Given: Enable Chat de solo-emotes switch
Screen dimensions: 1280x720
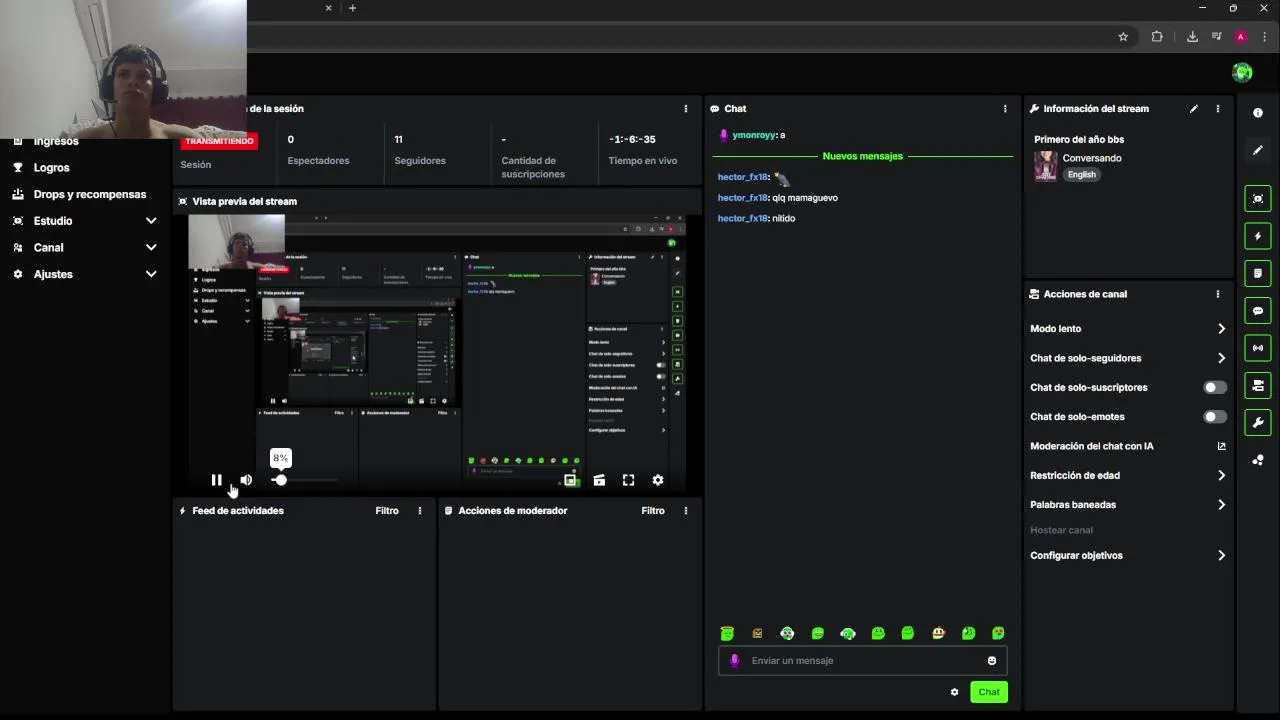Looking at the screenshot, I should click(1215, 416).
